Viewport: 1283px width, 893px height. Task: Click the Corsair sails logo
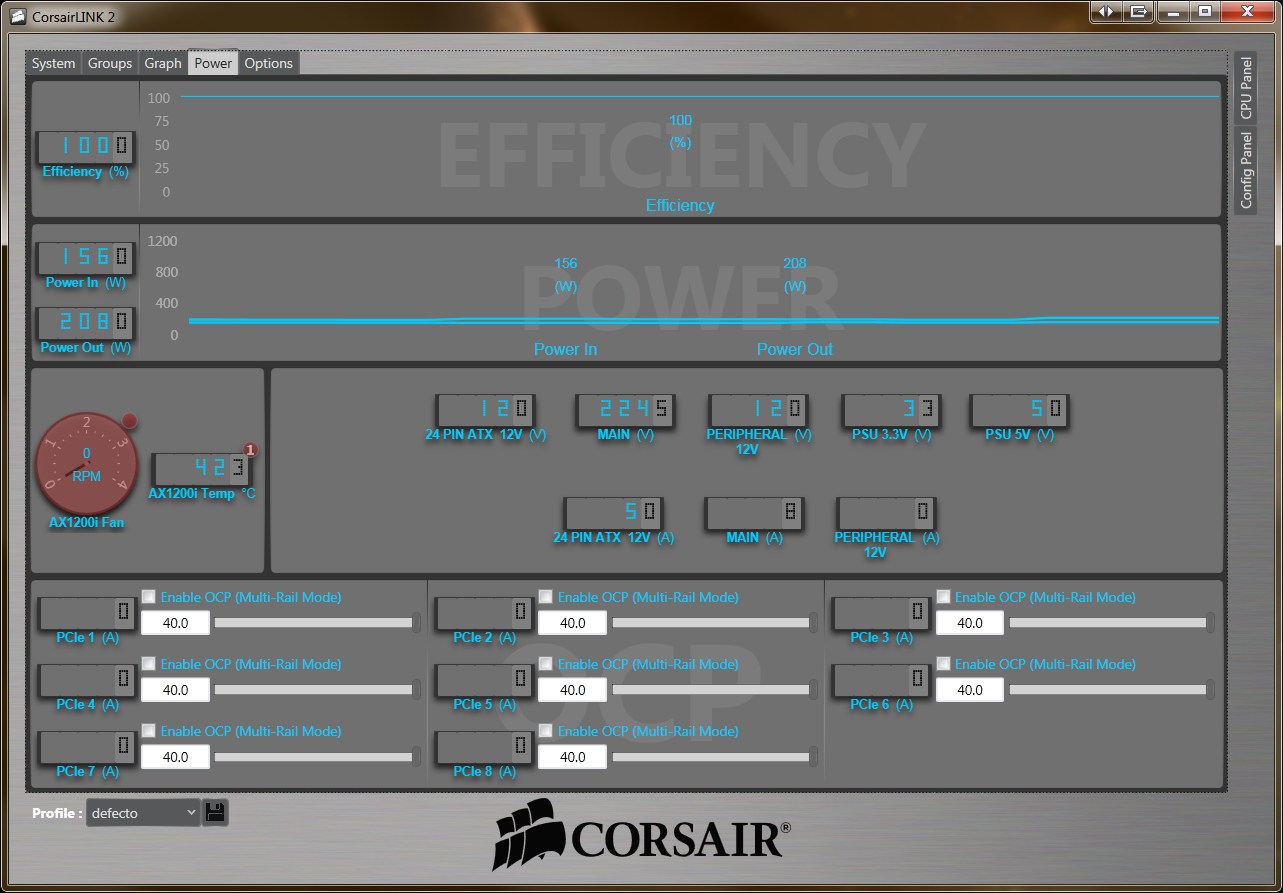[523, 834]
